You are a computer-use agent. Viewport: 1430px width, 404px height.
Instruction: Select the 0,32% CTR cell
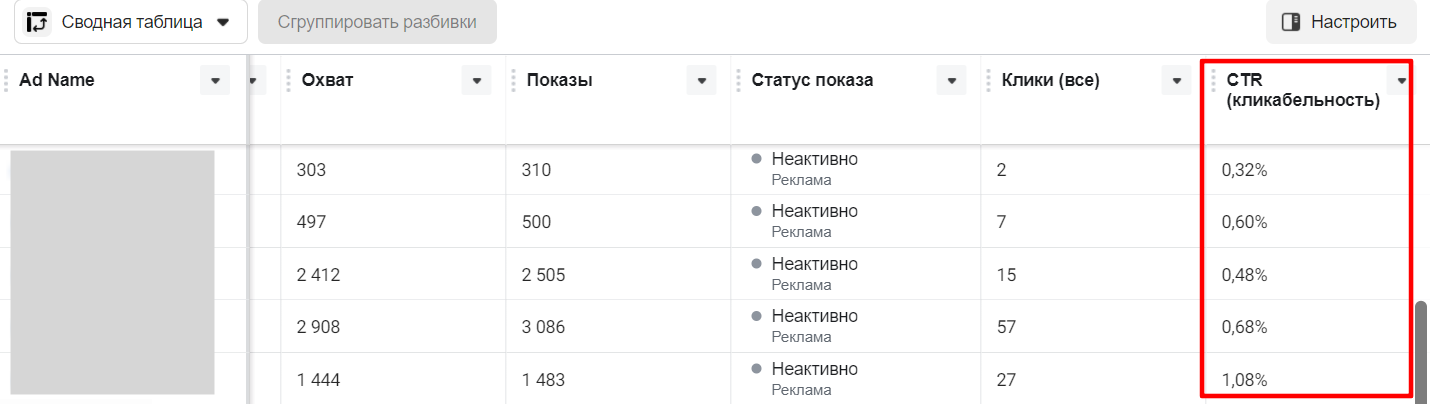(x=1244, y=170)
